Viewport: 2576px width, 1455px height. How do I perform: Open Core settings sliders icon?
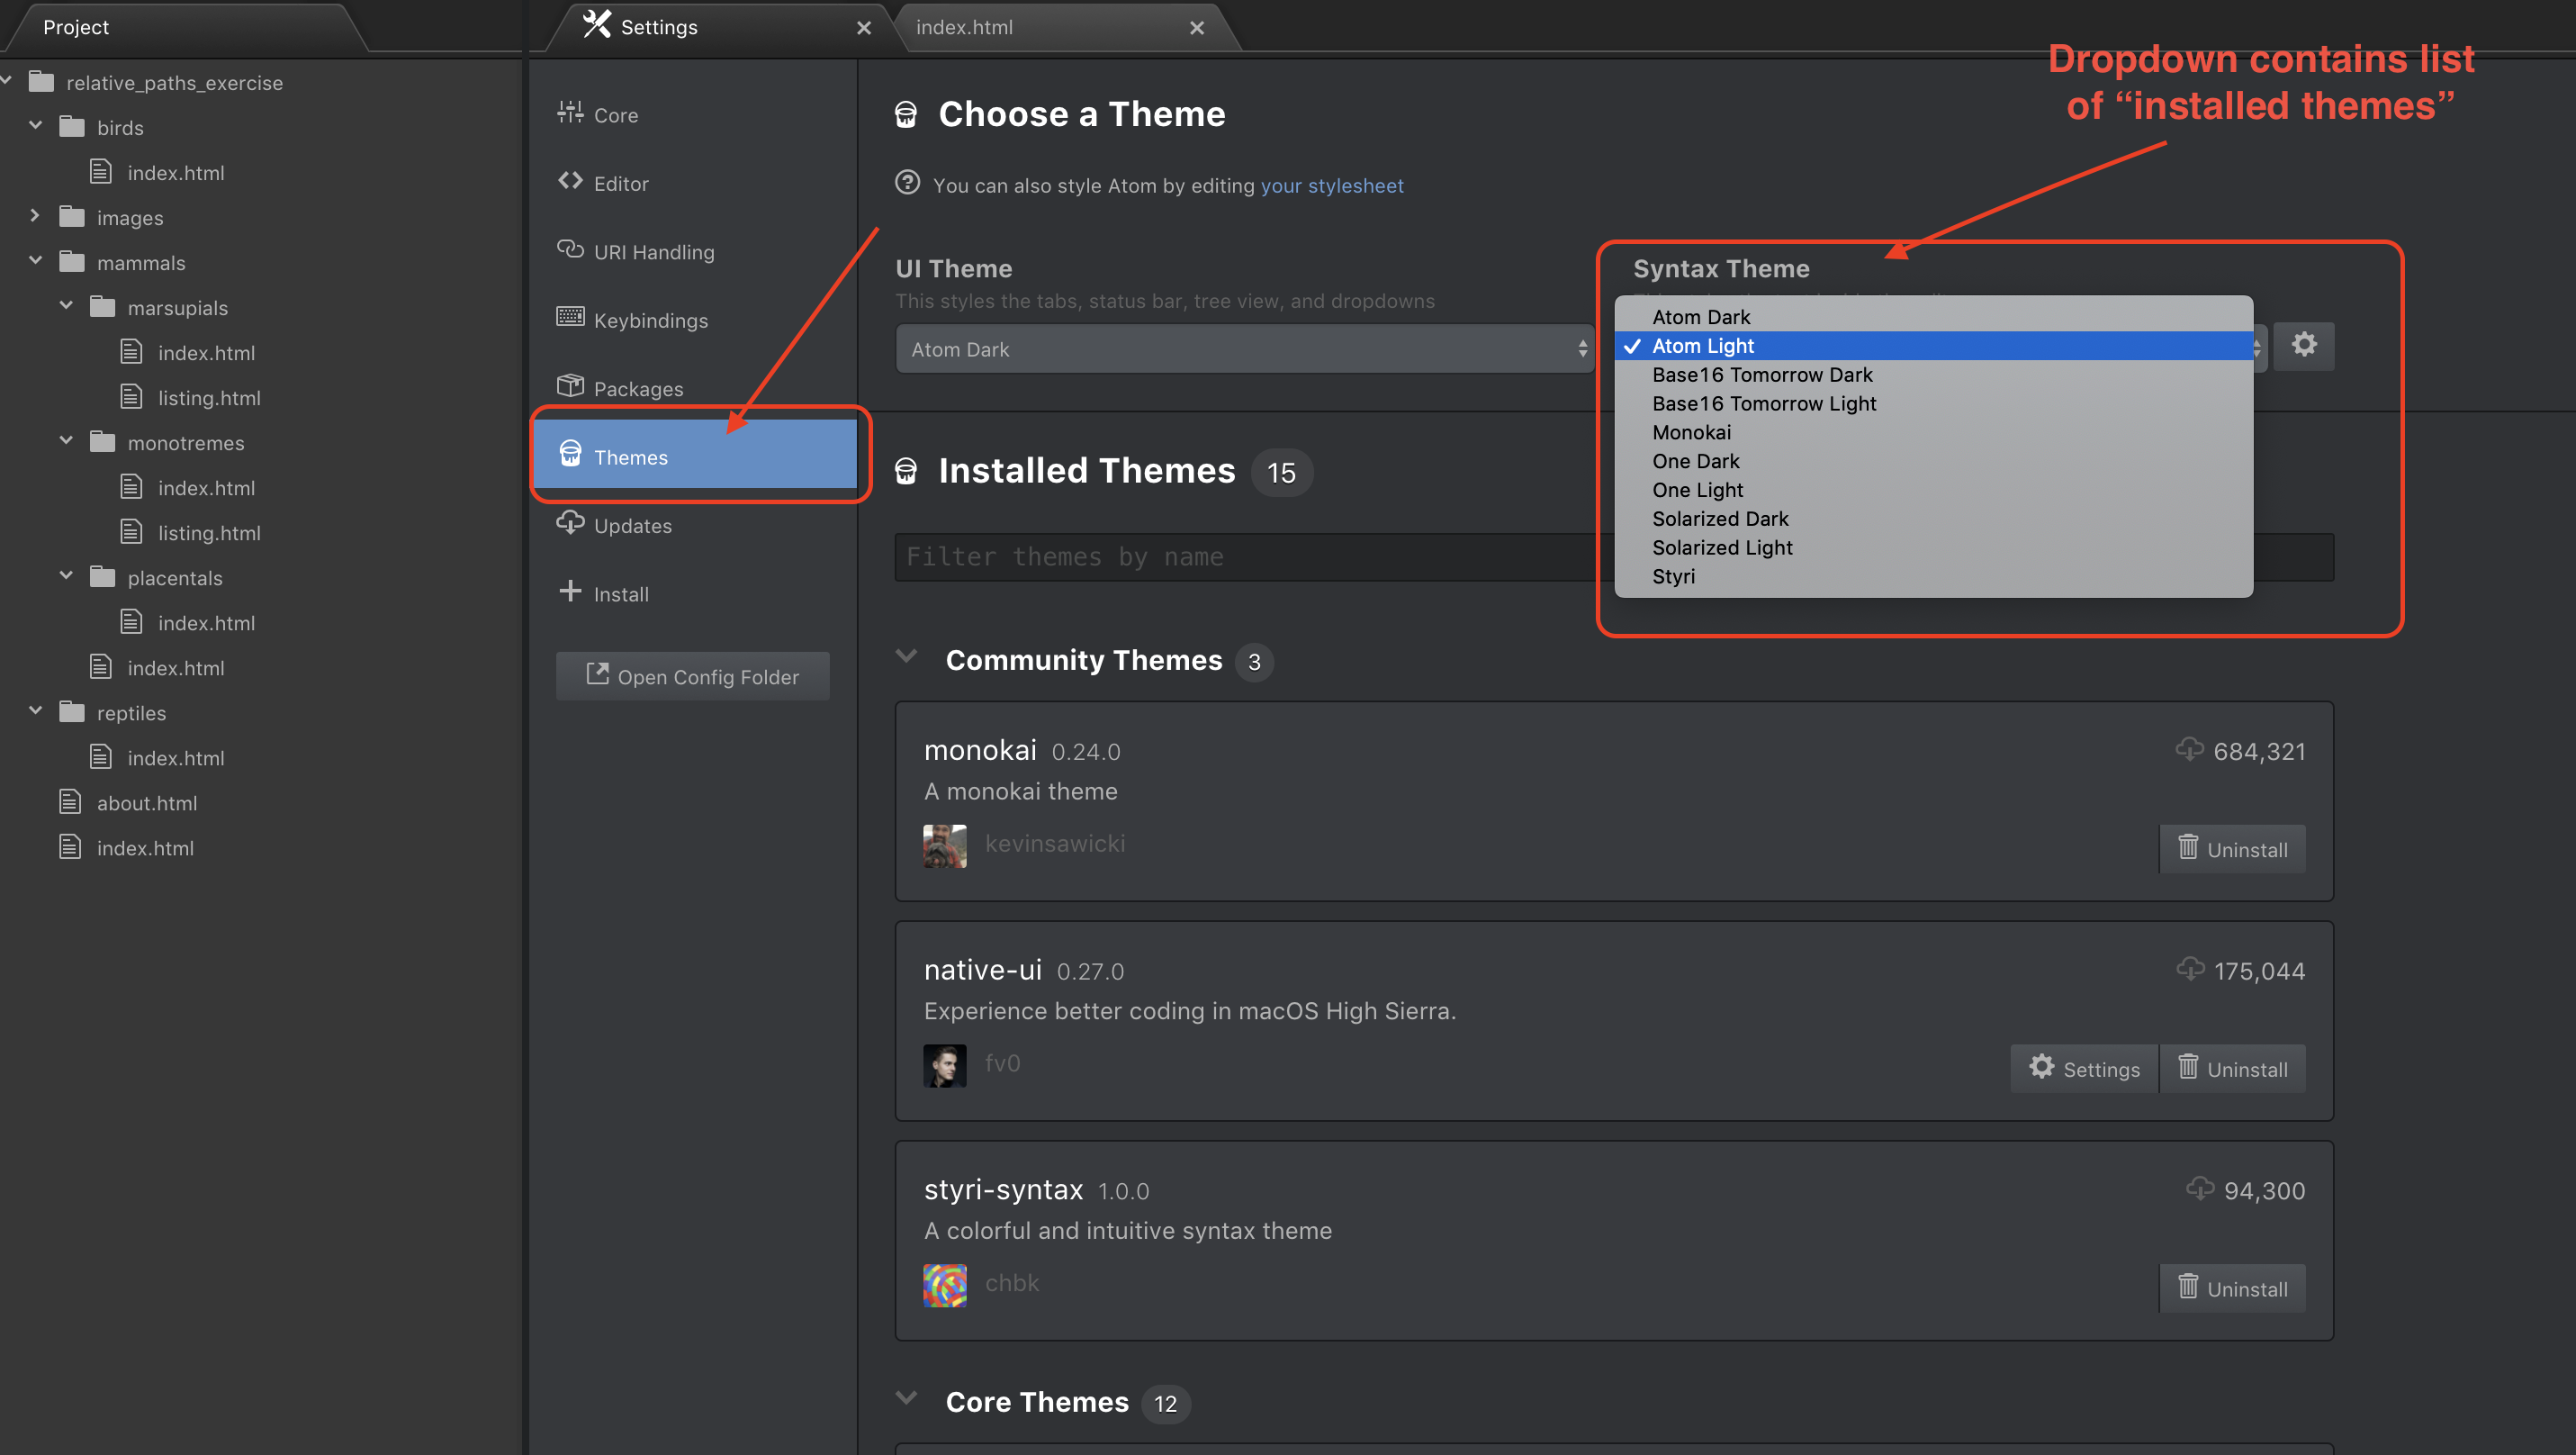click(x=570, y=113)
